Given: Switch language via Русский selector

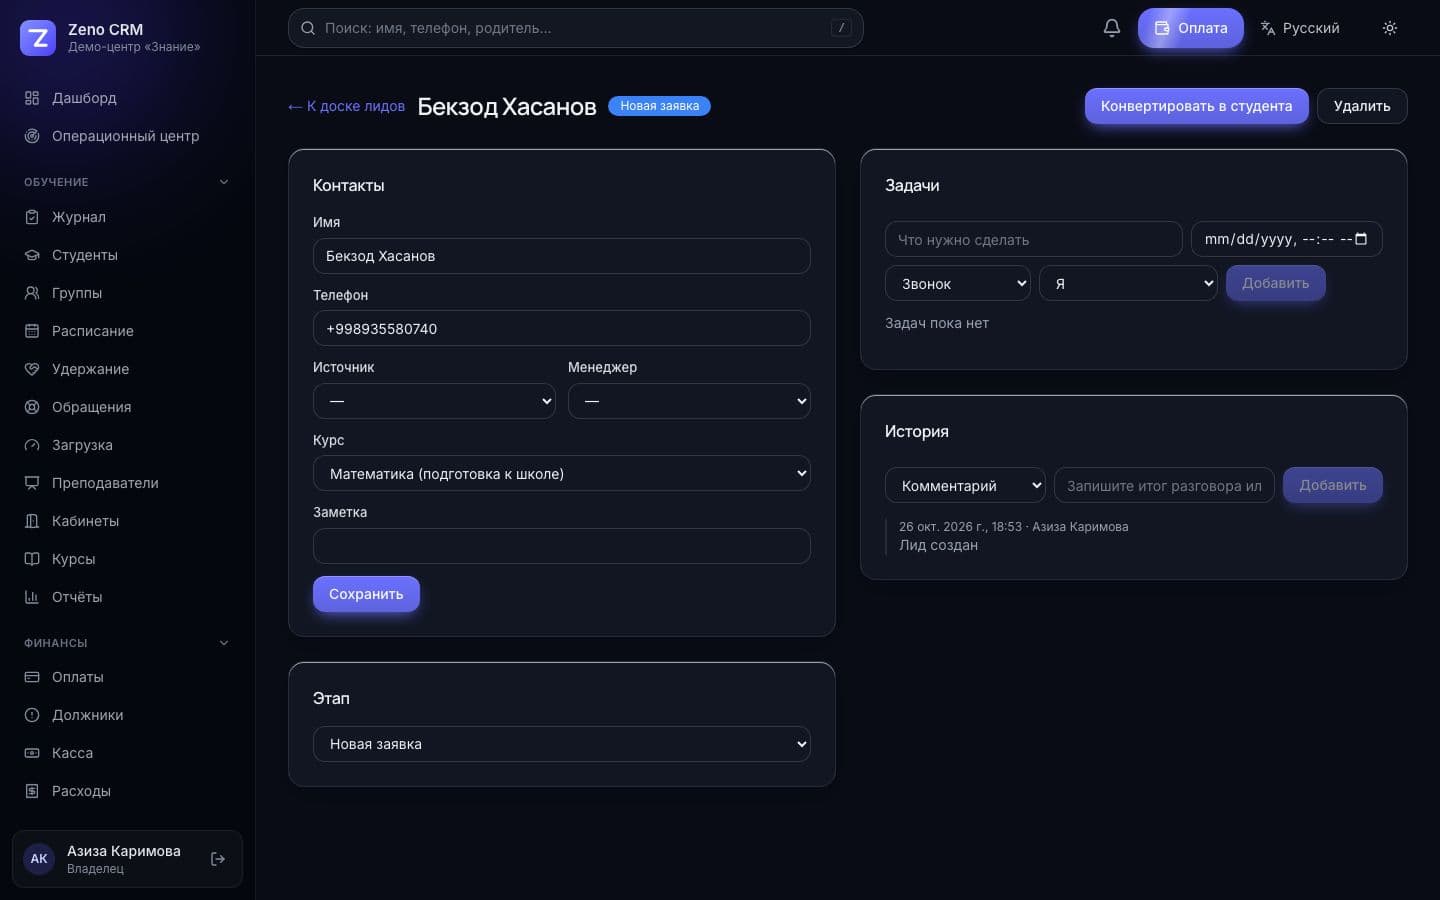Looking at the screenshot, I should [x=1300, y=28].
